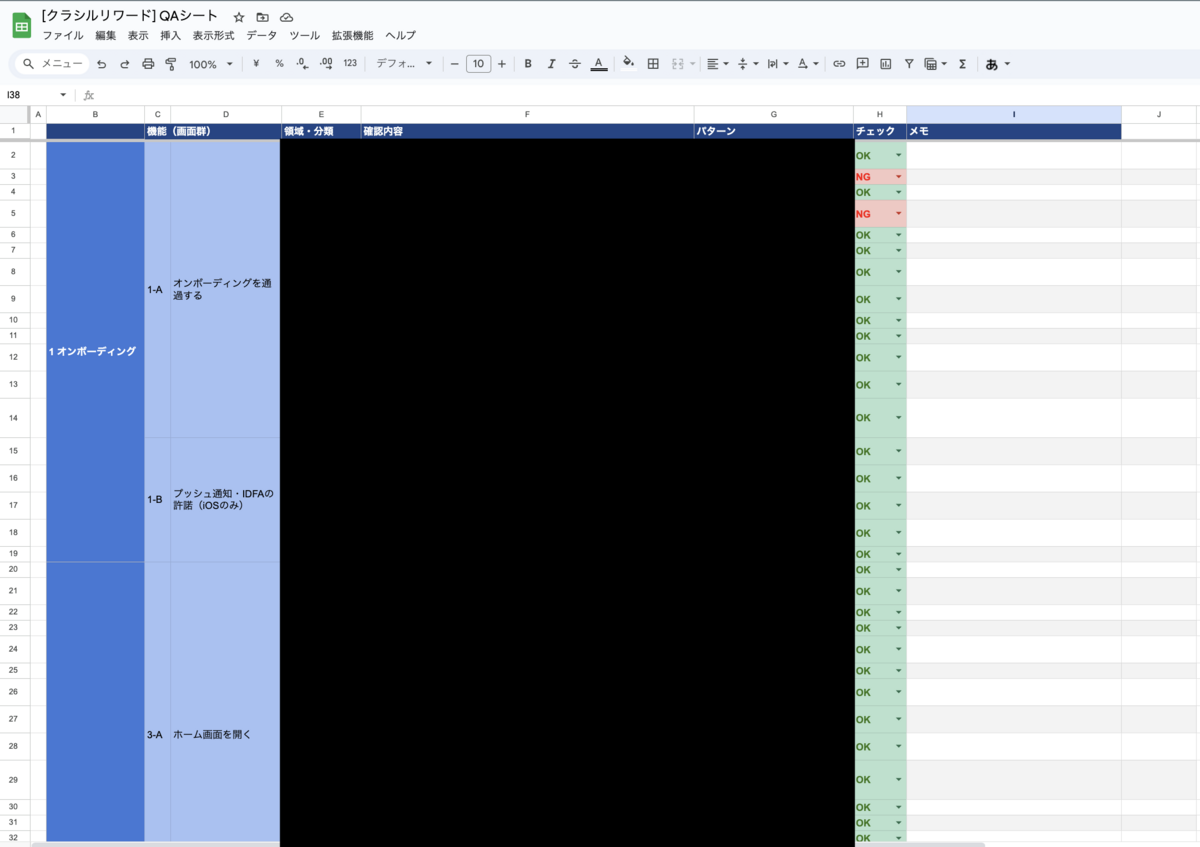
Task: Click the create filter funnel icon
Action: point(909,64)
